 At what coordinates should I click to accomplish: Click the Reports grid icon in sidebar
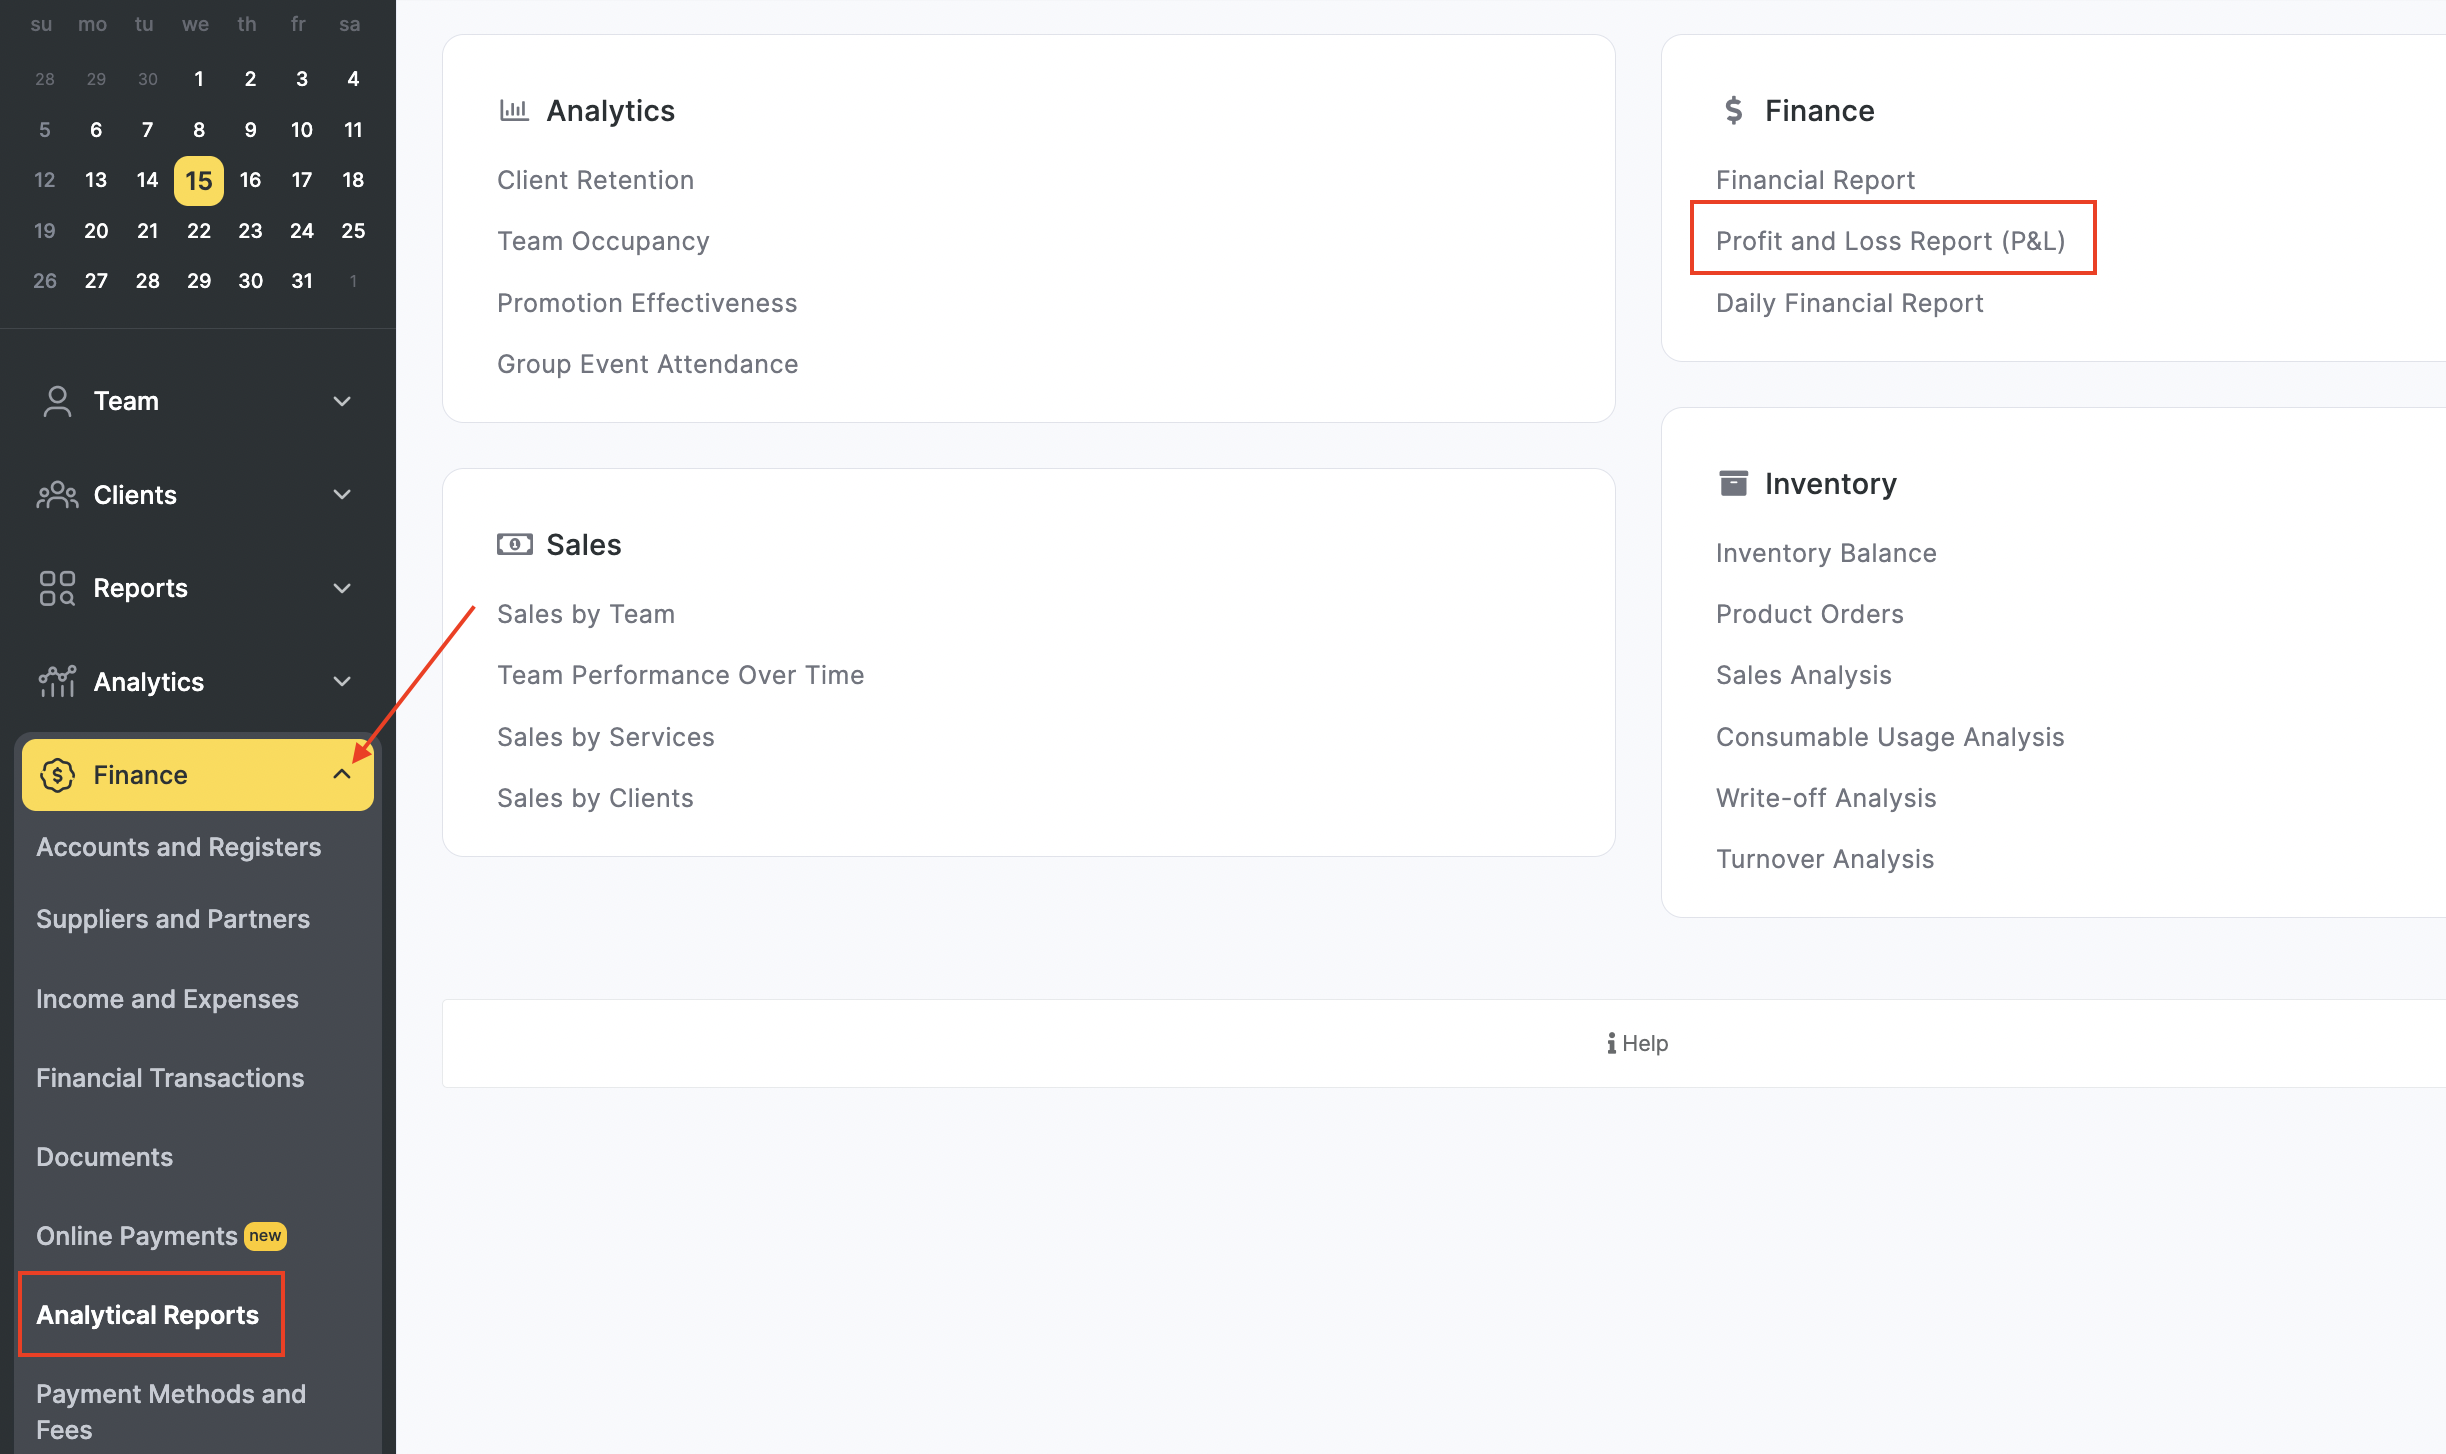coord(57,588)
